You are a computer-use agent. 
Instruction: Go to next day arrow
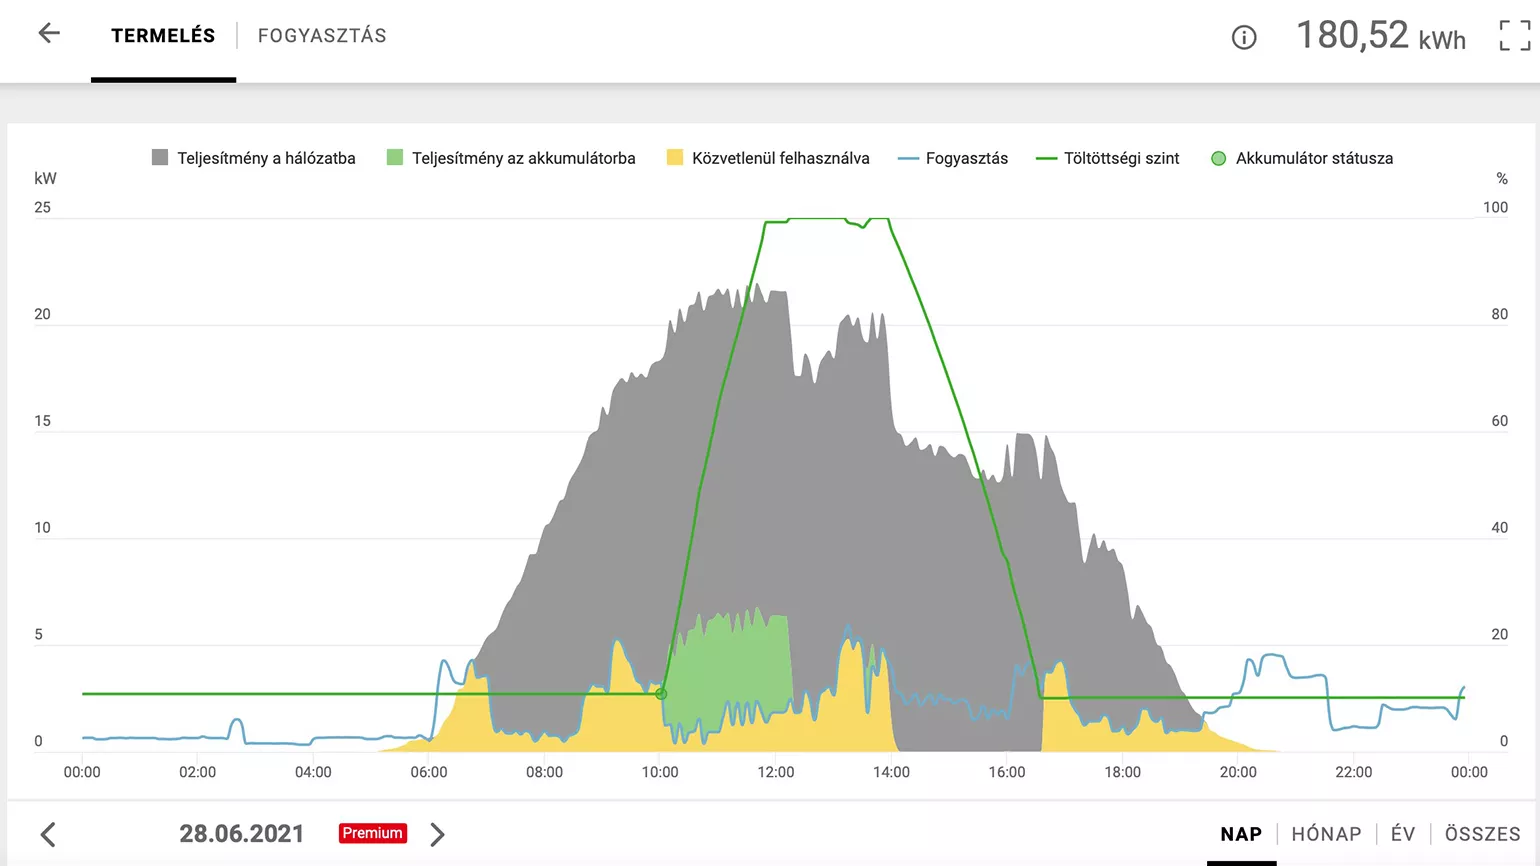coord(437,834)
